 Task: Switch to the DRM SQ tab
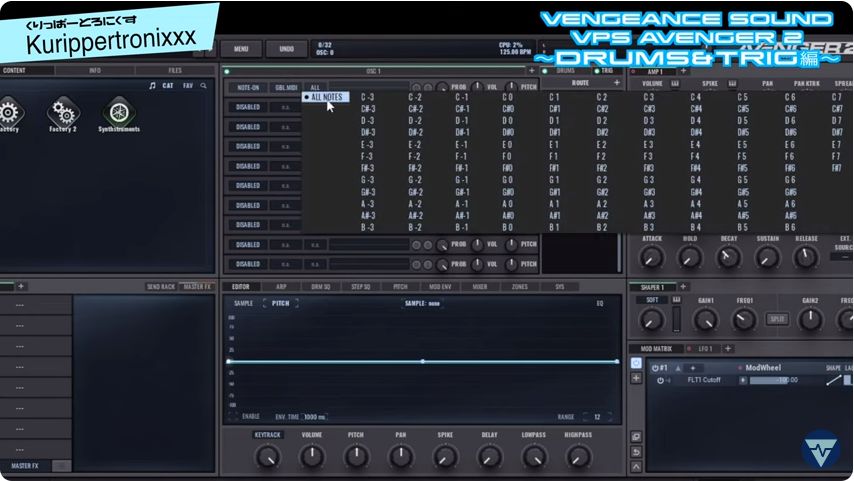(x=320, y=287)
